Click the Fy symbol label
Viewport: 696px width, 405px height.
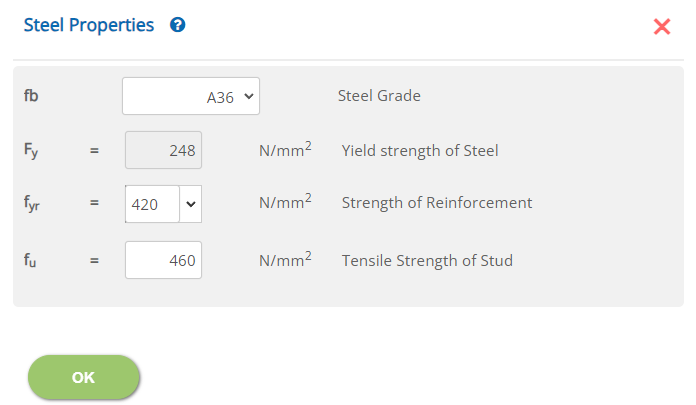pyautogui.click(x=31, y=152)
